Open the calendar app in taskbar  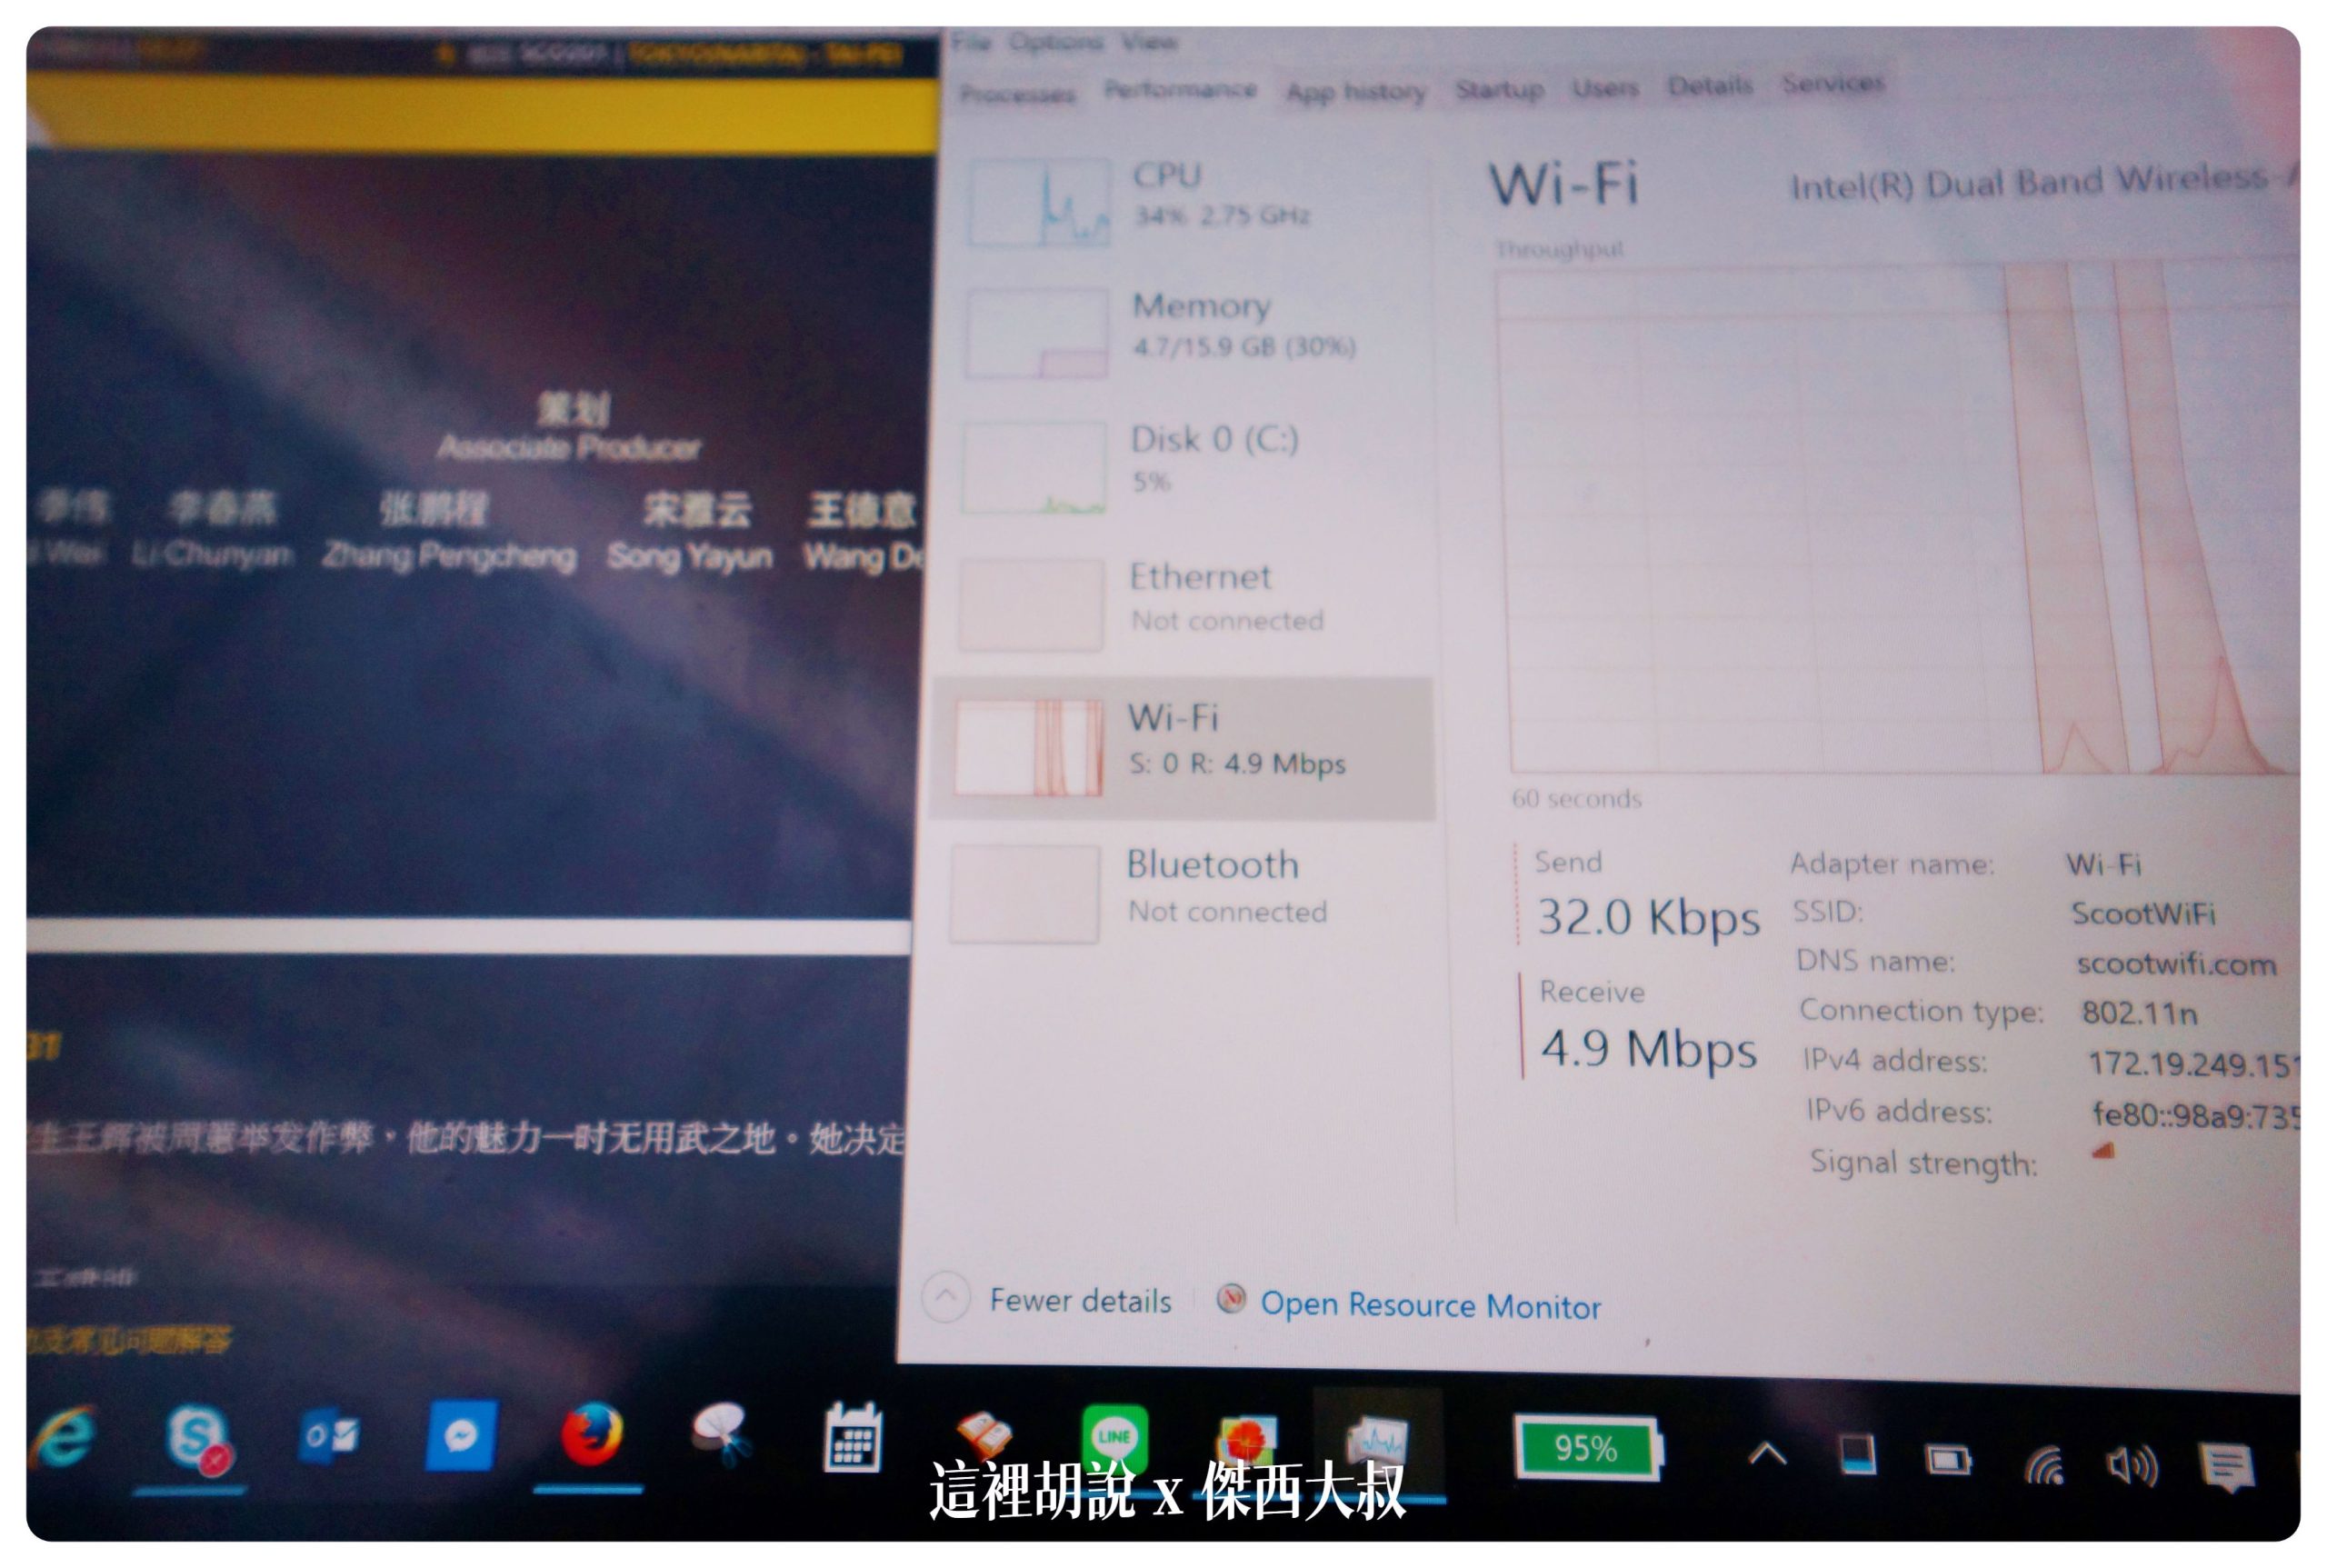click(x=852, y=1438)
